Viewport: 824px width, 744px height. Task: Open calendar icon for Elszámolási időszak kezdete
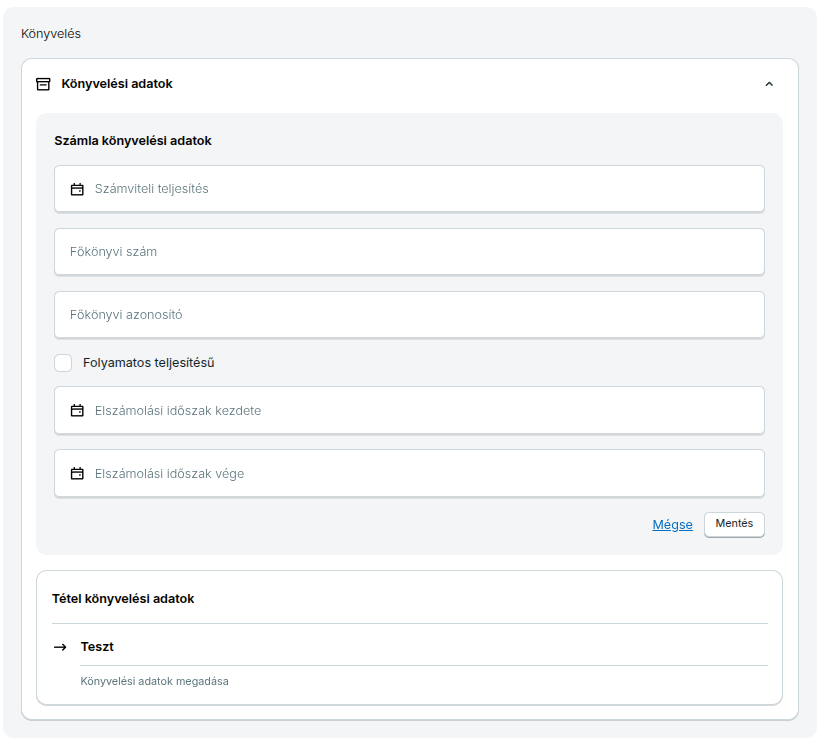[x=77, y=411]
